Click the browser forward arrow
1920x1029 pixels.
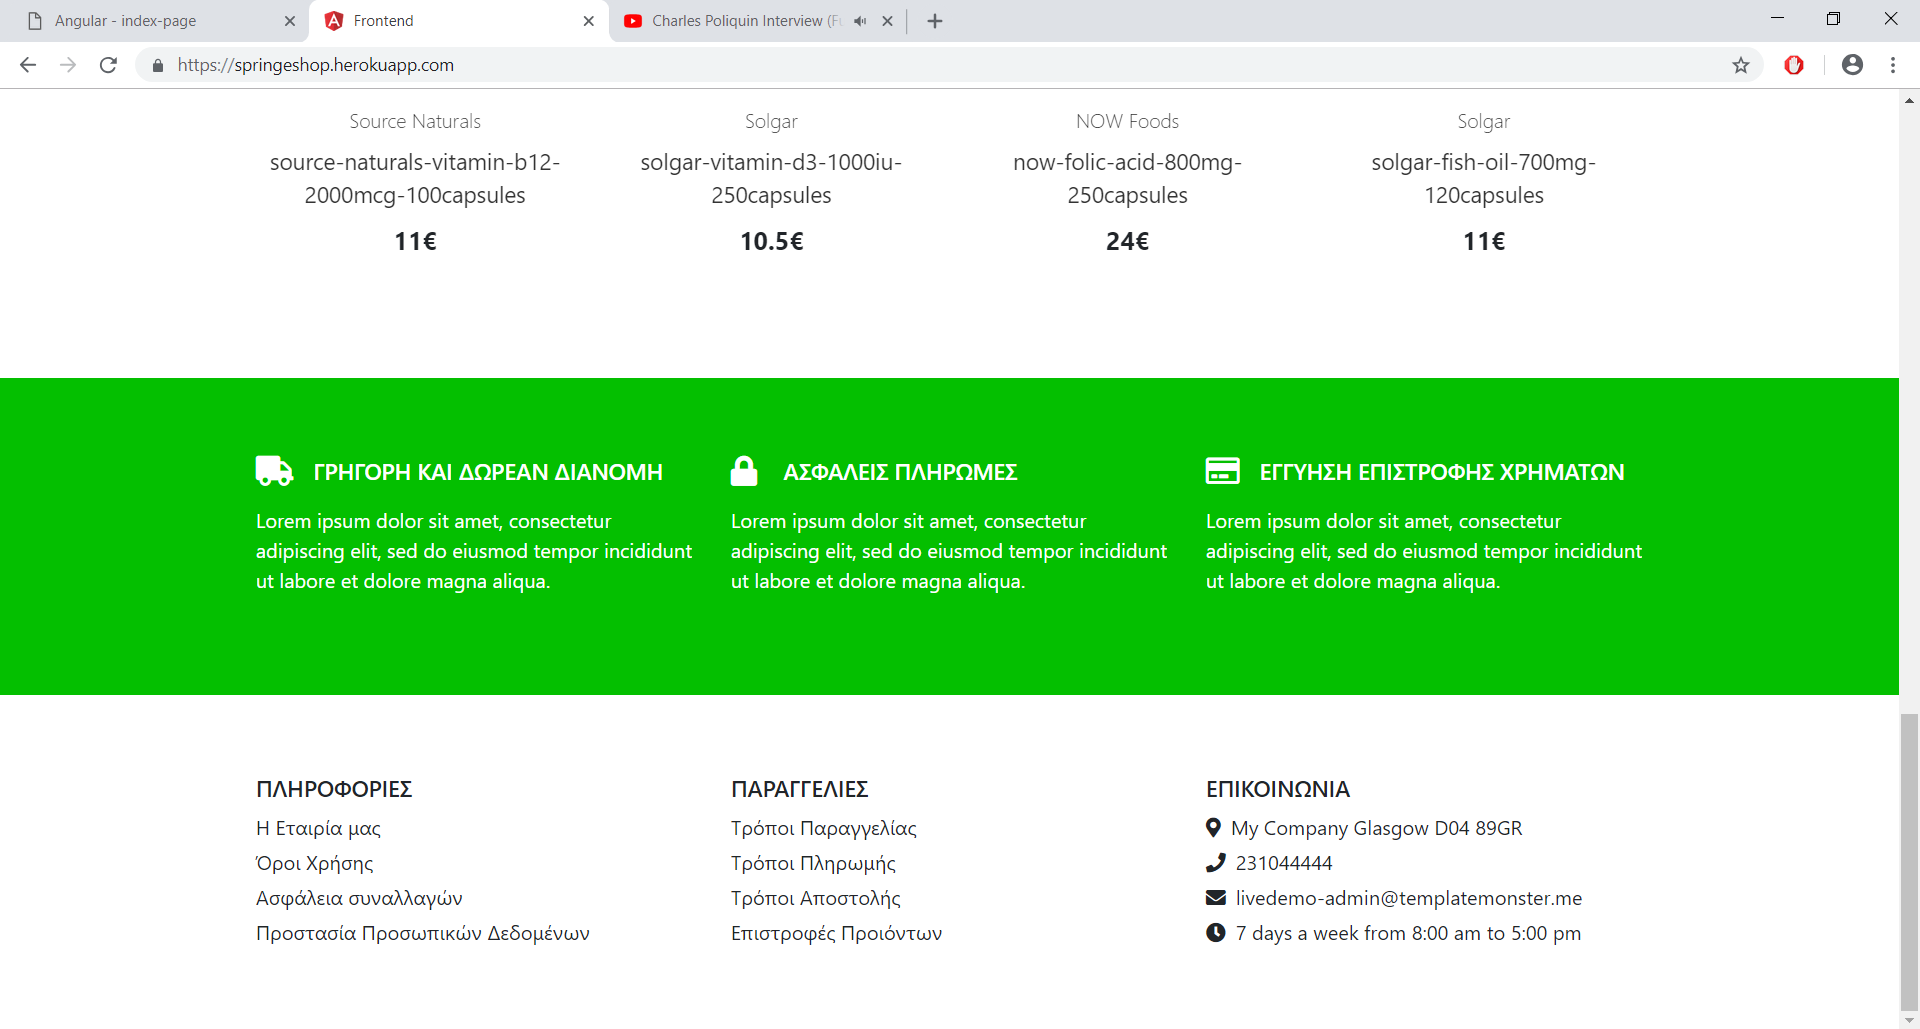tap(68, 65)
